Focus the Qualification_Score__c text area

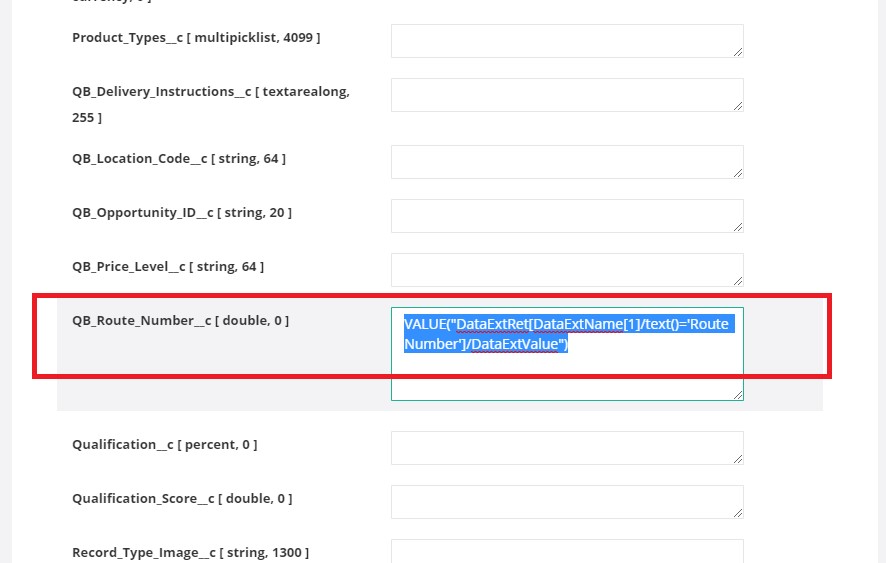(x=566, y=502)
